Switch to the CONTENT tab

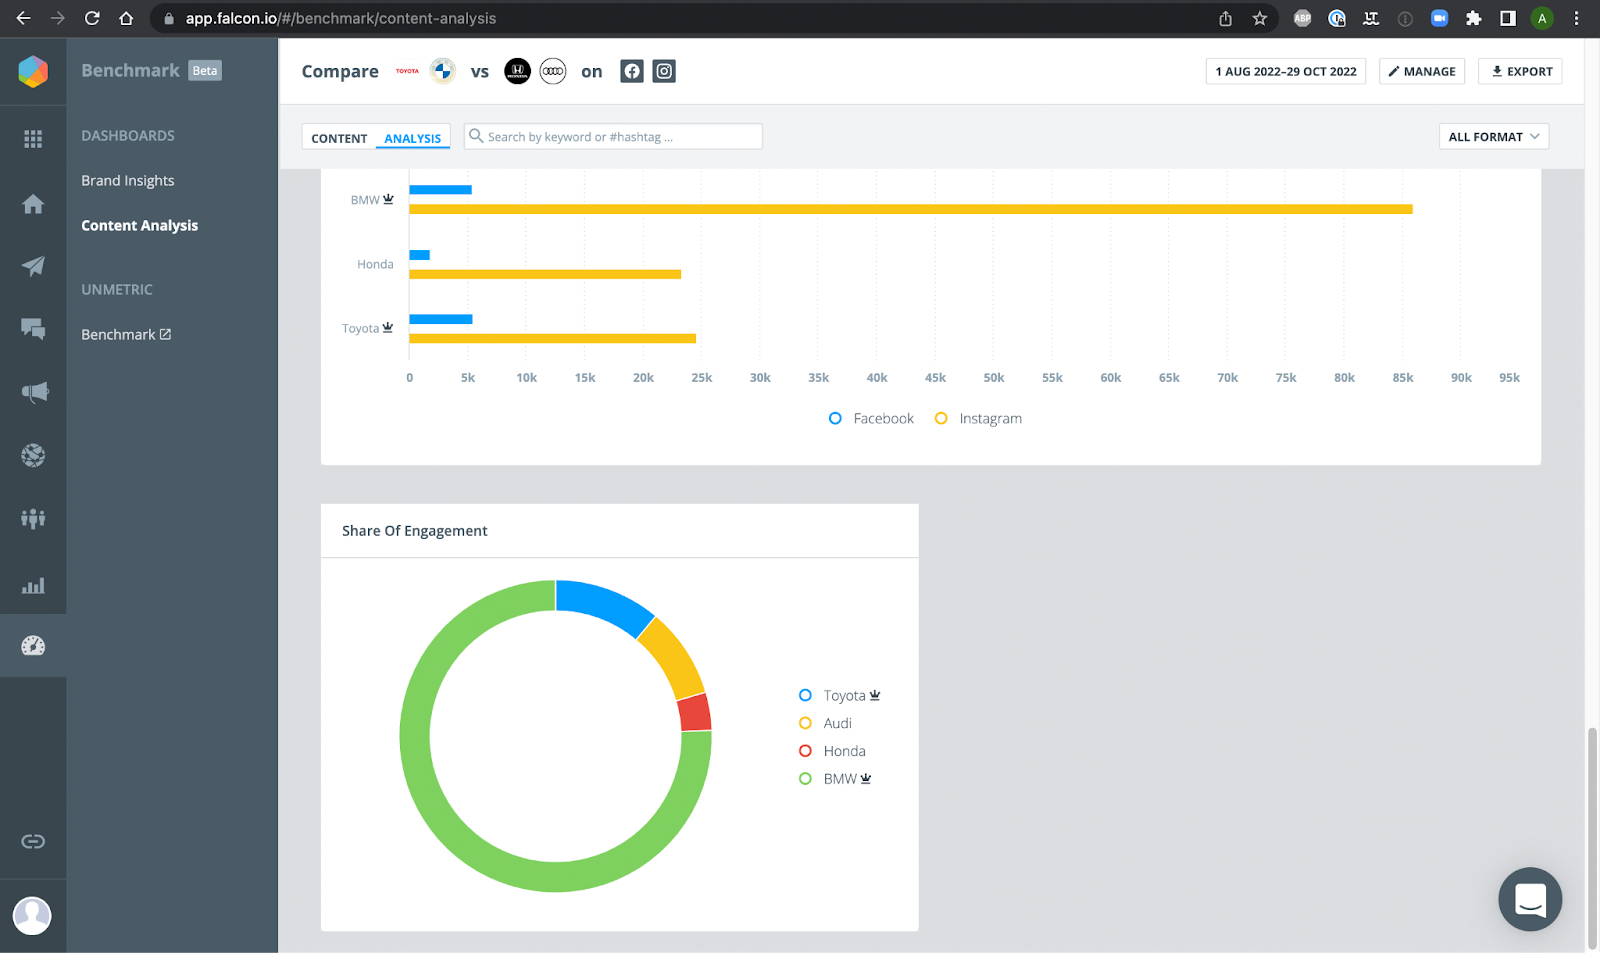tap(338, 138)
